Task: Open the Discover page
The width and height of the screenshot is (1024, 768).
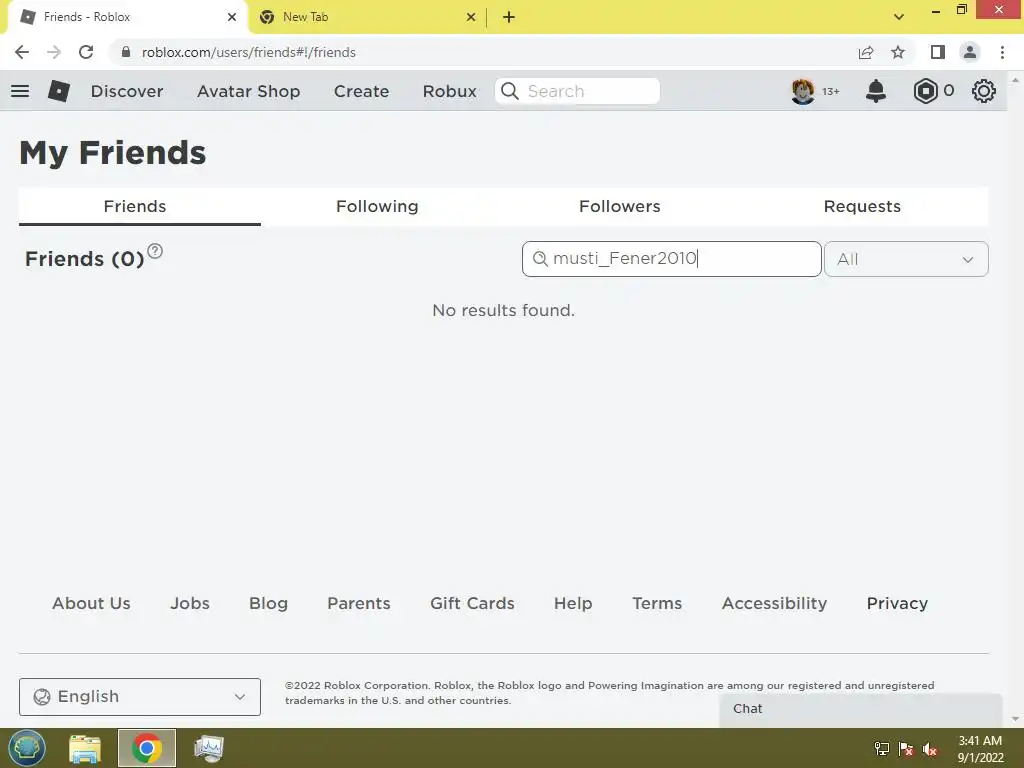Action: (127, 91)
